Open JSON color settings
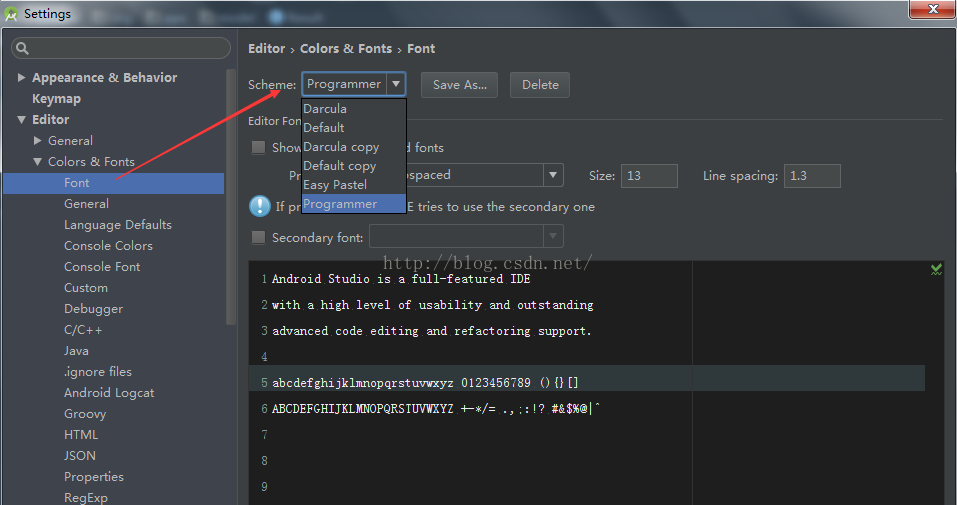957x505 pixels. [80, 456]
